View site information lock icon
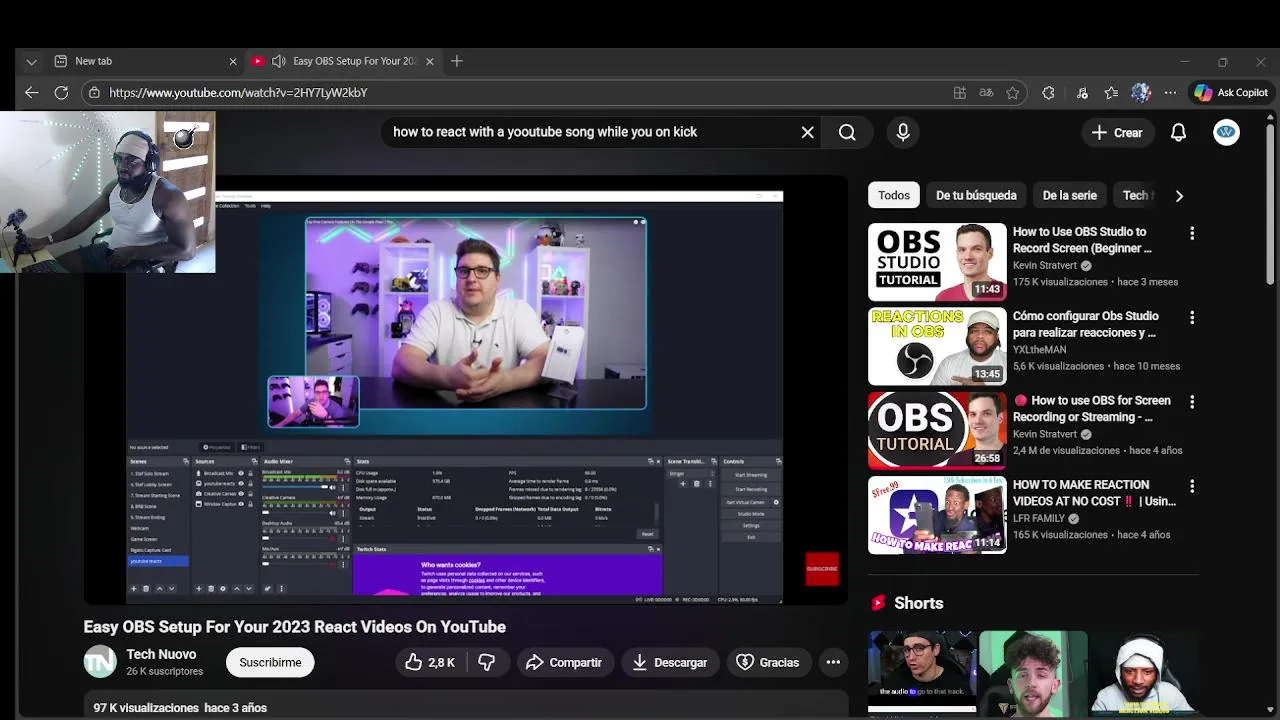This screenshot has width=1280, height=720. (x=94, y=92)
